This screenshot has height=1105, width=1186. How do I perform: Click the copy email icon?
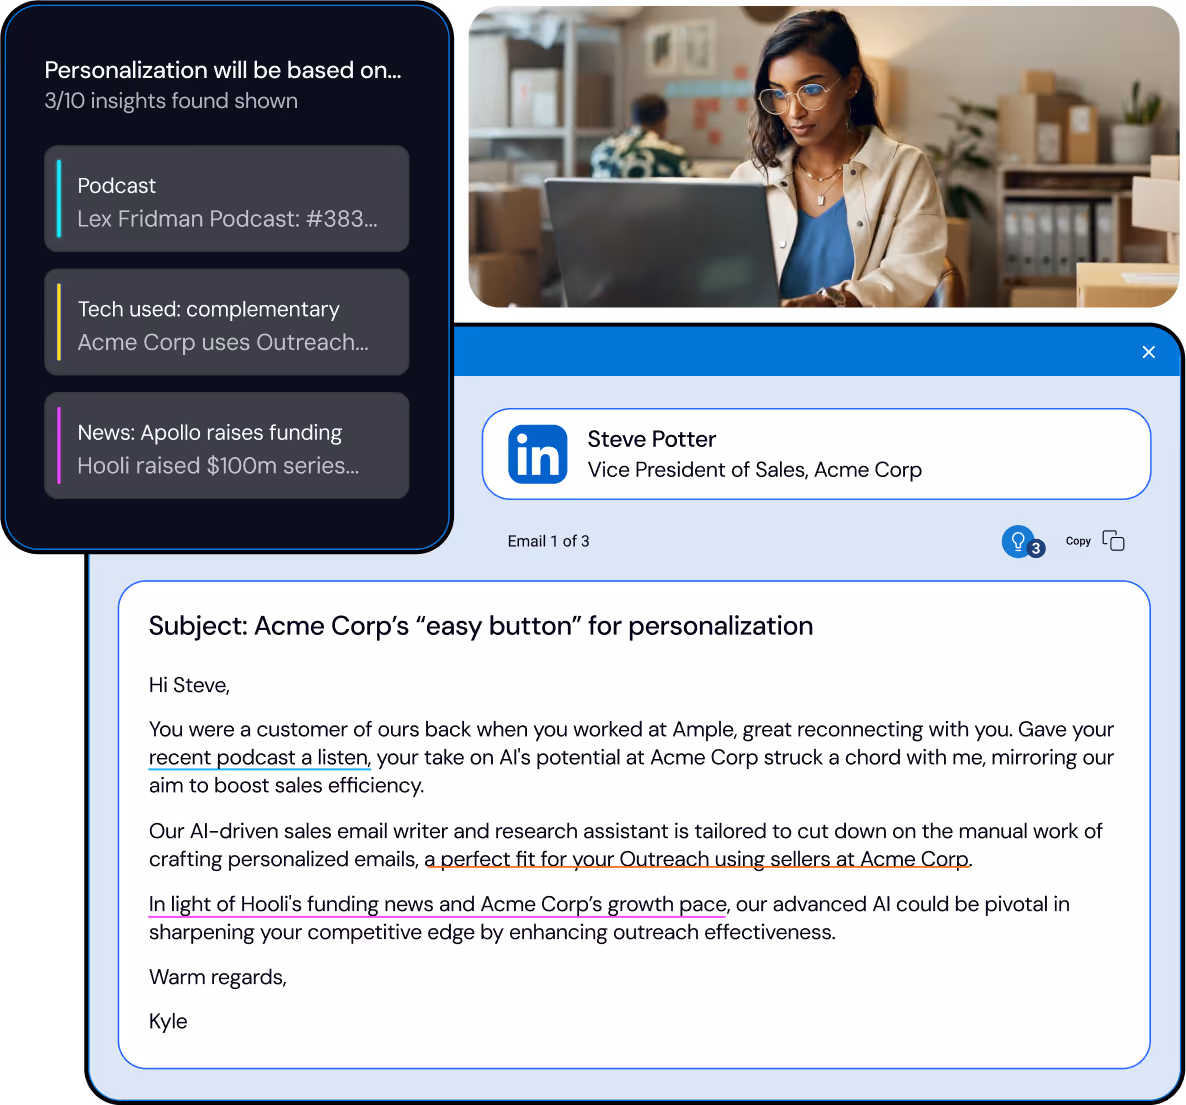point(1113,541)
